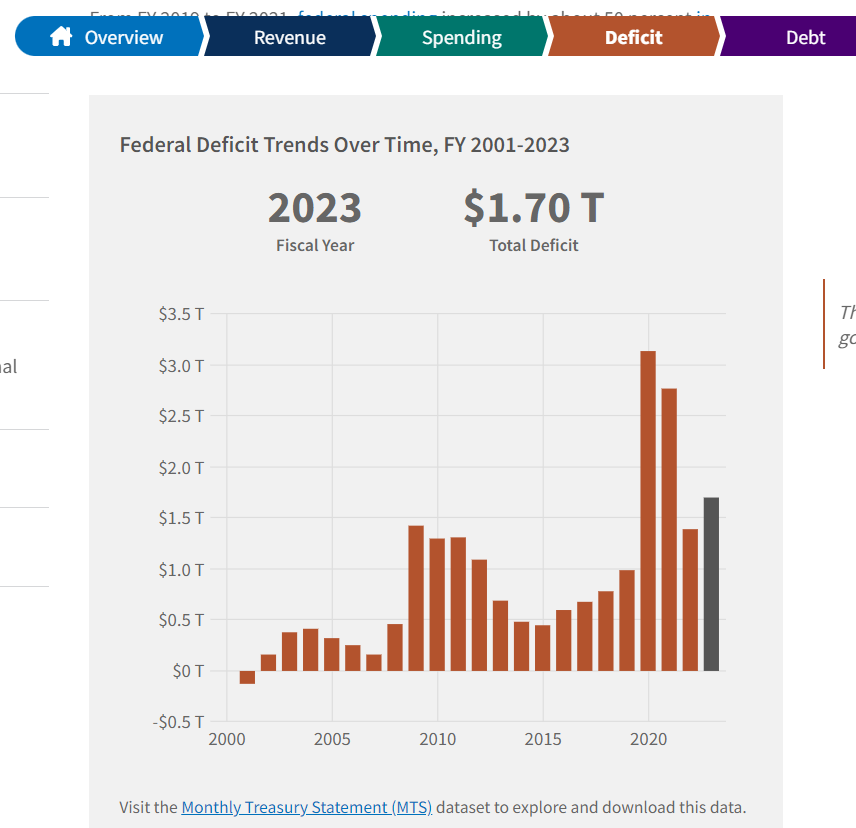This screenshot has width=856, height=828.
Task: Click the 2021 deficit bar
Action: click(x=669, y=529)
